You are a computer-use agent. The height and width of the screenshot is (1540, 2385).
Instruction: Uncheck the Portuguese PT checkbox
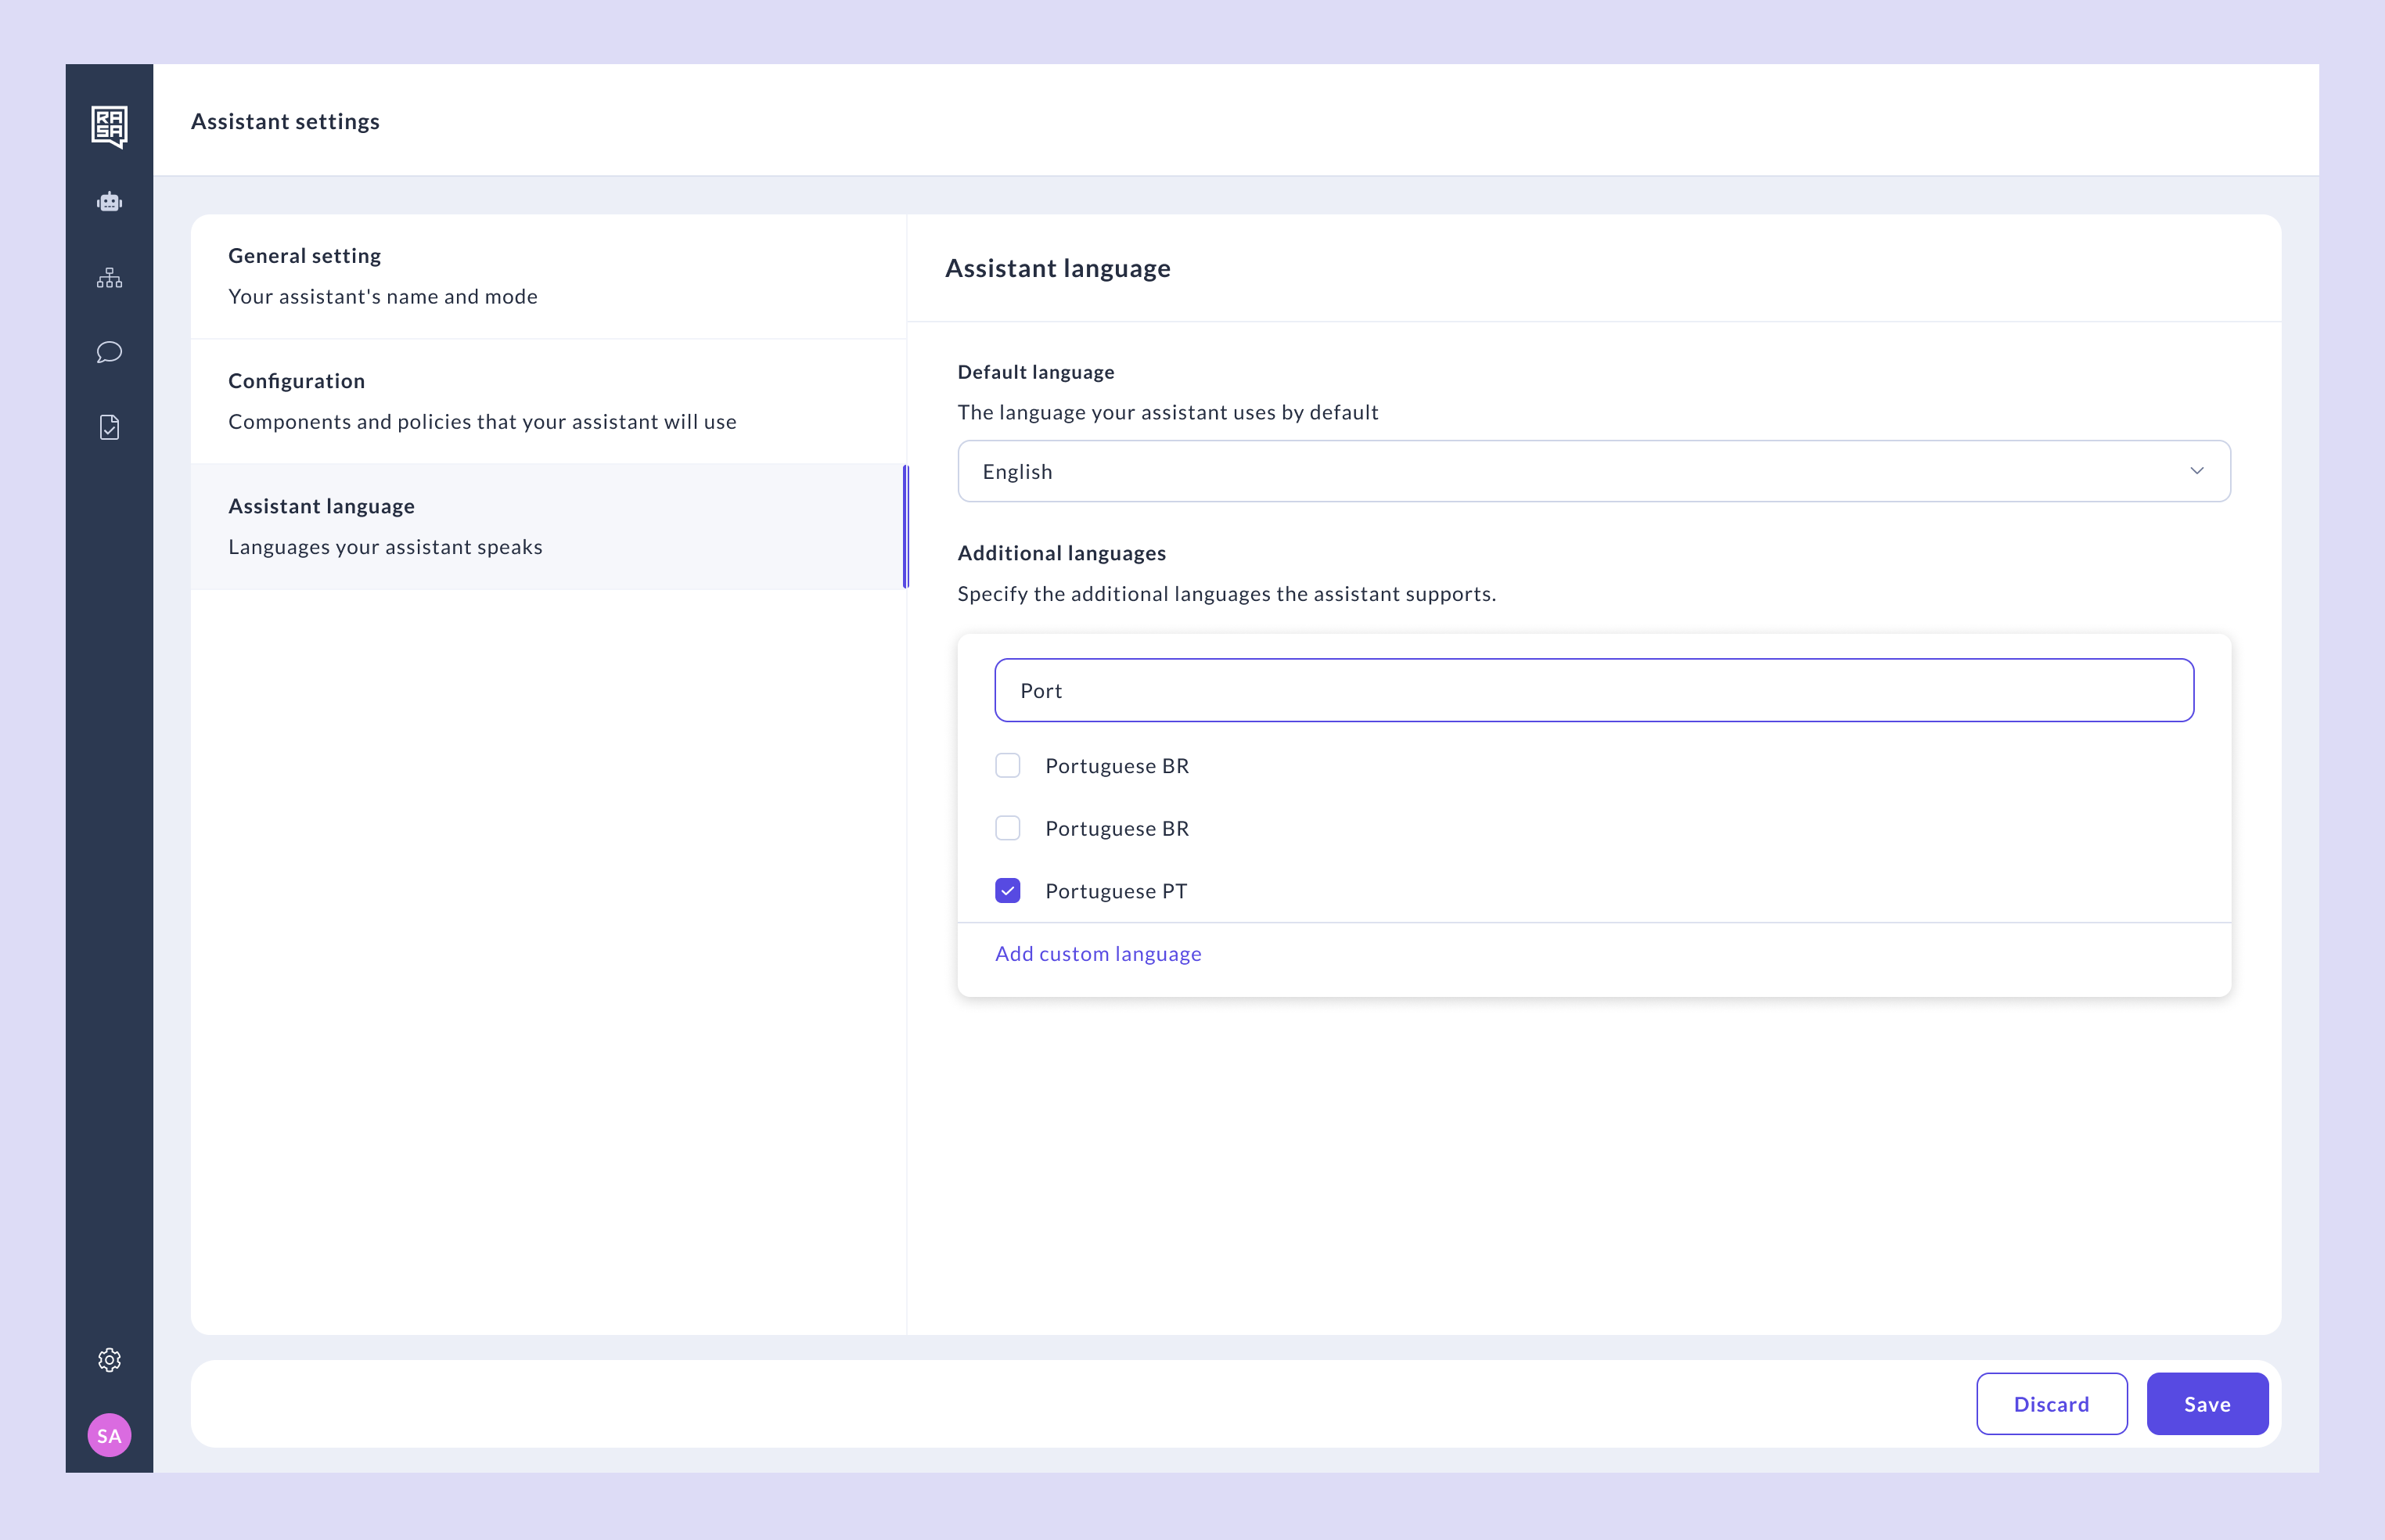[x=1008, y=890]
